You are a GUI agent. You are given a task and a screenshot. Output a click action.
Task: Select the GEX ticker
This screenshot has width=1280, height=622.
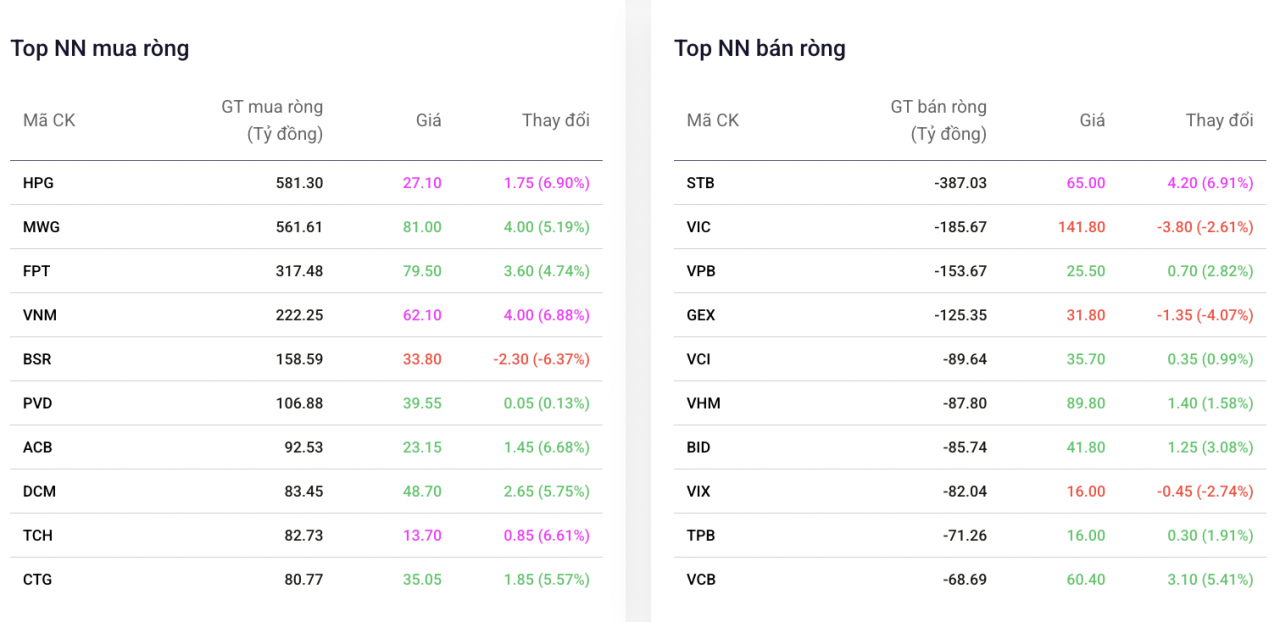pyautogui.click(x=701, y=315)
